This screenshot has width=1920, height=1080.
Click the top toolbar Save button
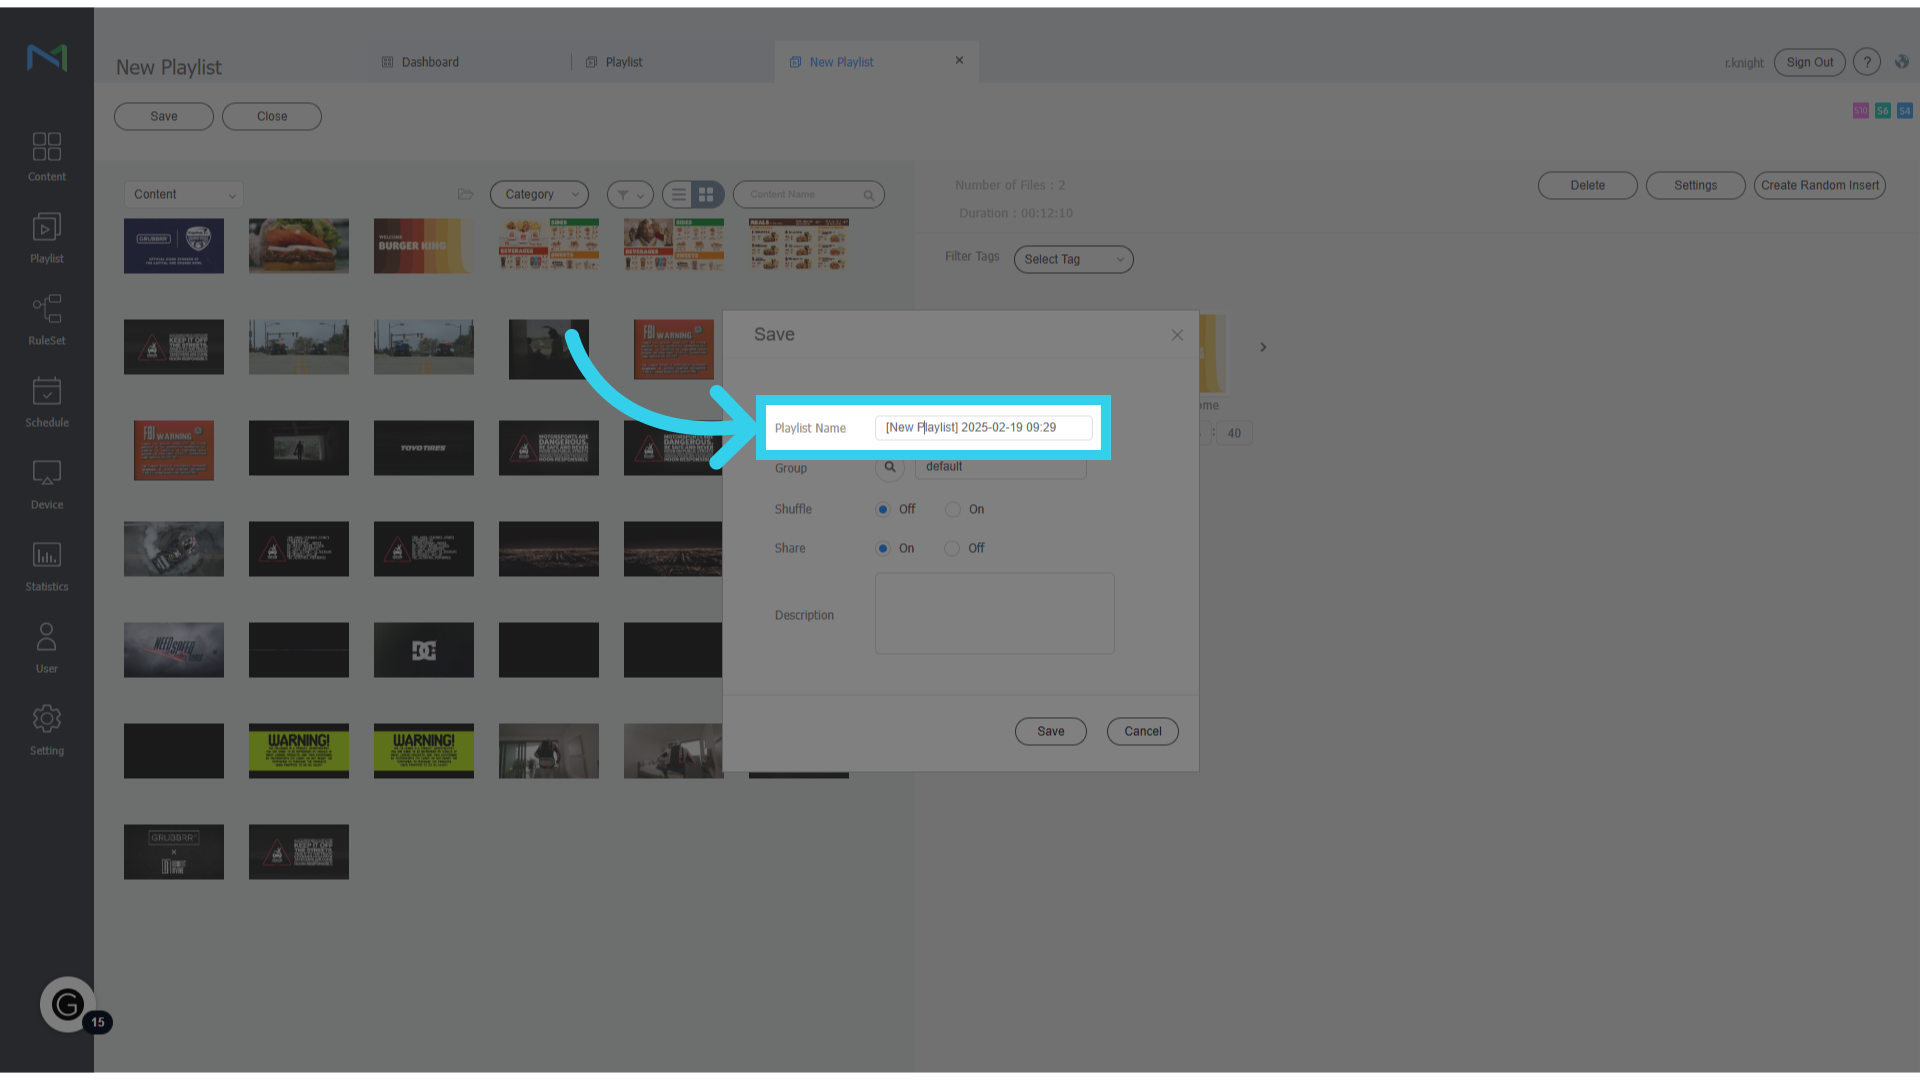(164, 117)
